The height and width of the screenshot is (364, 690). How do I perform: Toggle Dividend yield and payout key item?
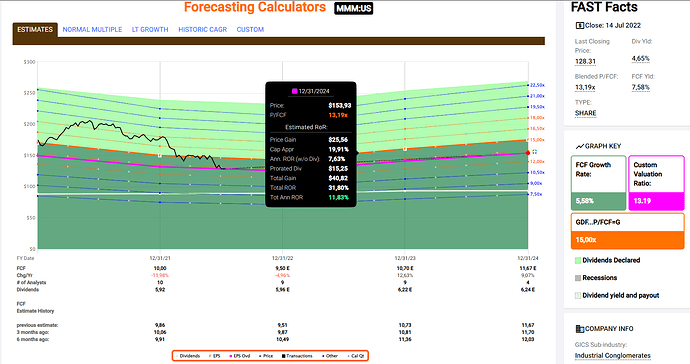click(617, 295)
